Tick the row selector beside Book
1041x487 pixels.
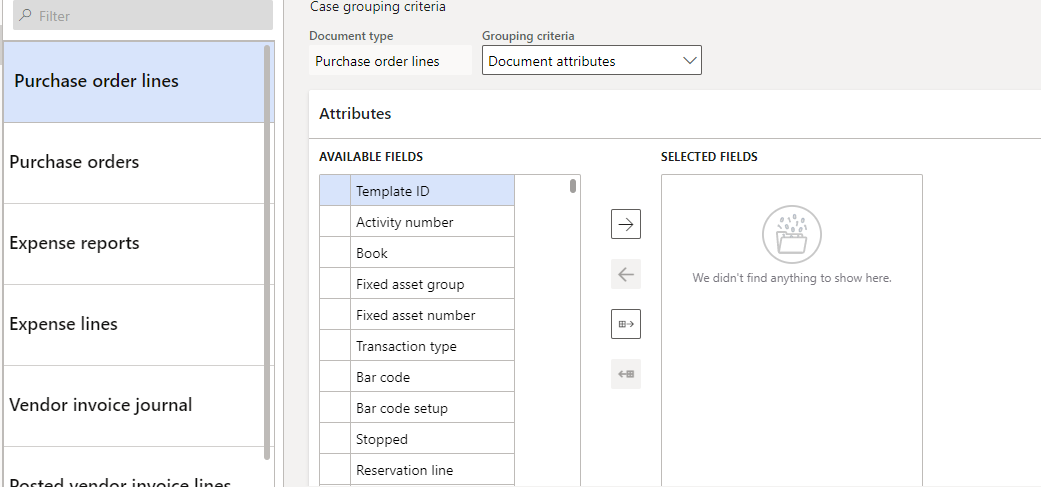335,253
